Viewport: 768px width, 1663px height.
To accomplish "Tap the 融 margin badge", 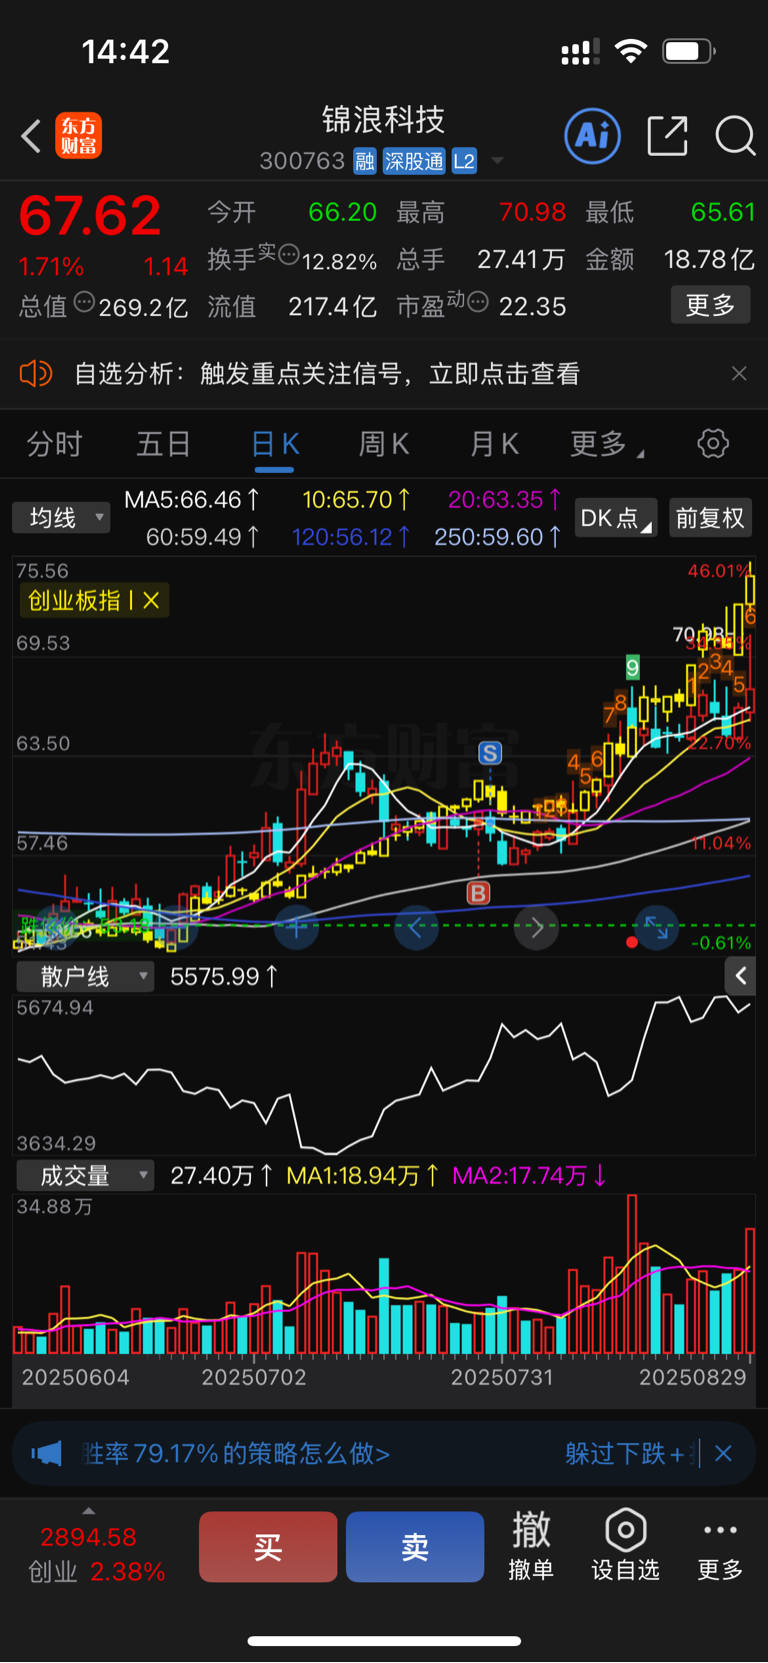I will 365,161.
